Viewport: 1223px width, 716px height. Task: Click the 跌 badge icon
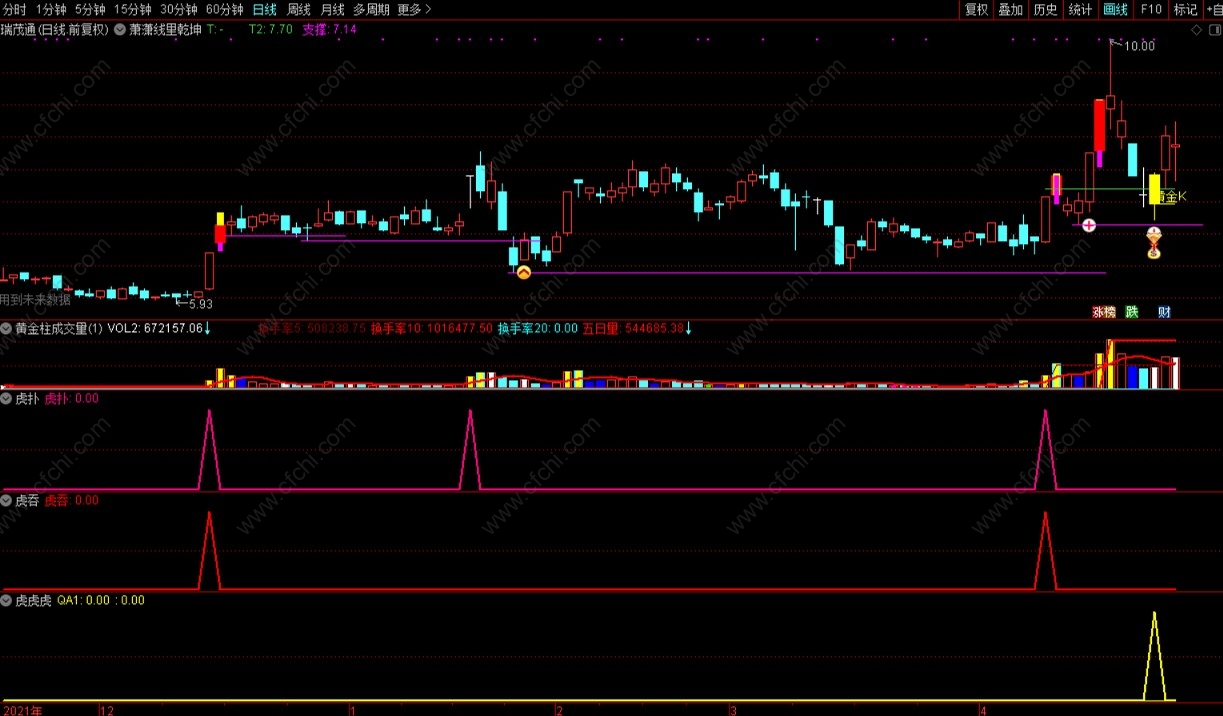pos(1132,312)
